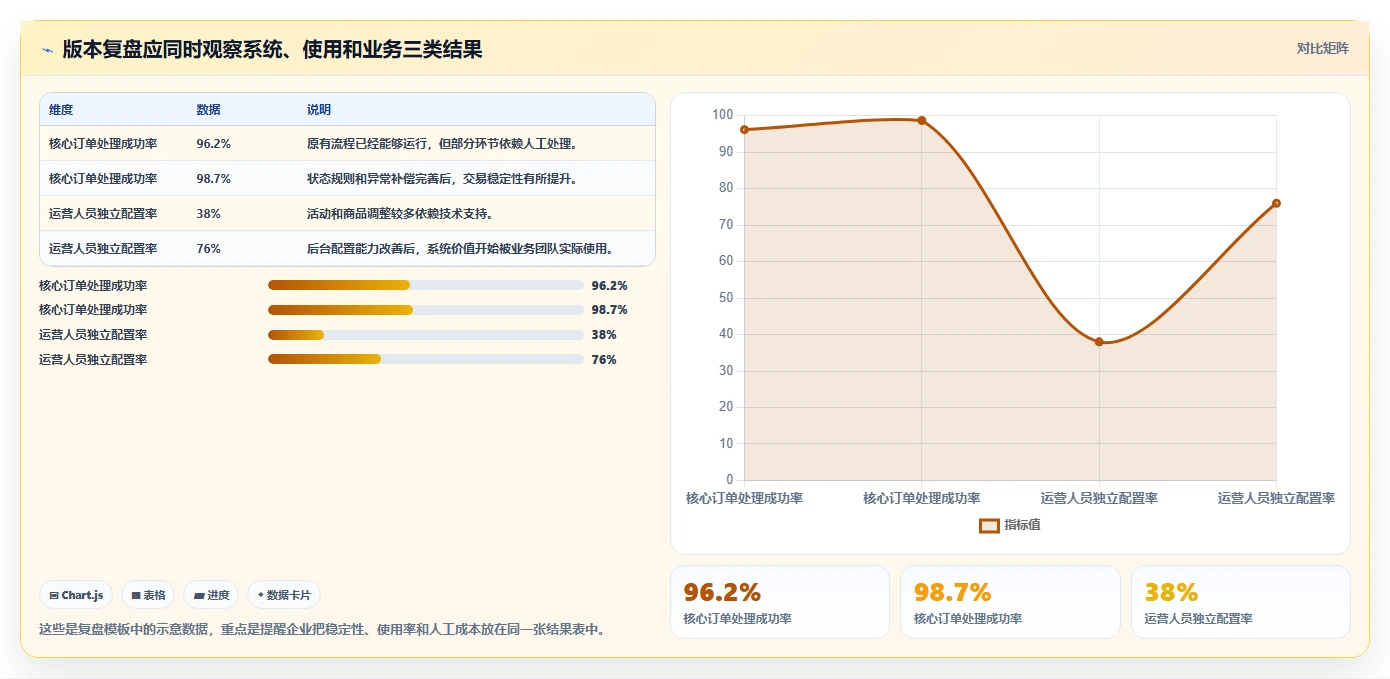Image resolution: width=1390 pixels, height=679 pixels.
Task: Click the 38% progress bar
Action: coord(426,335)
